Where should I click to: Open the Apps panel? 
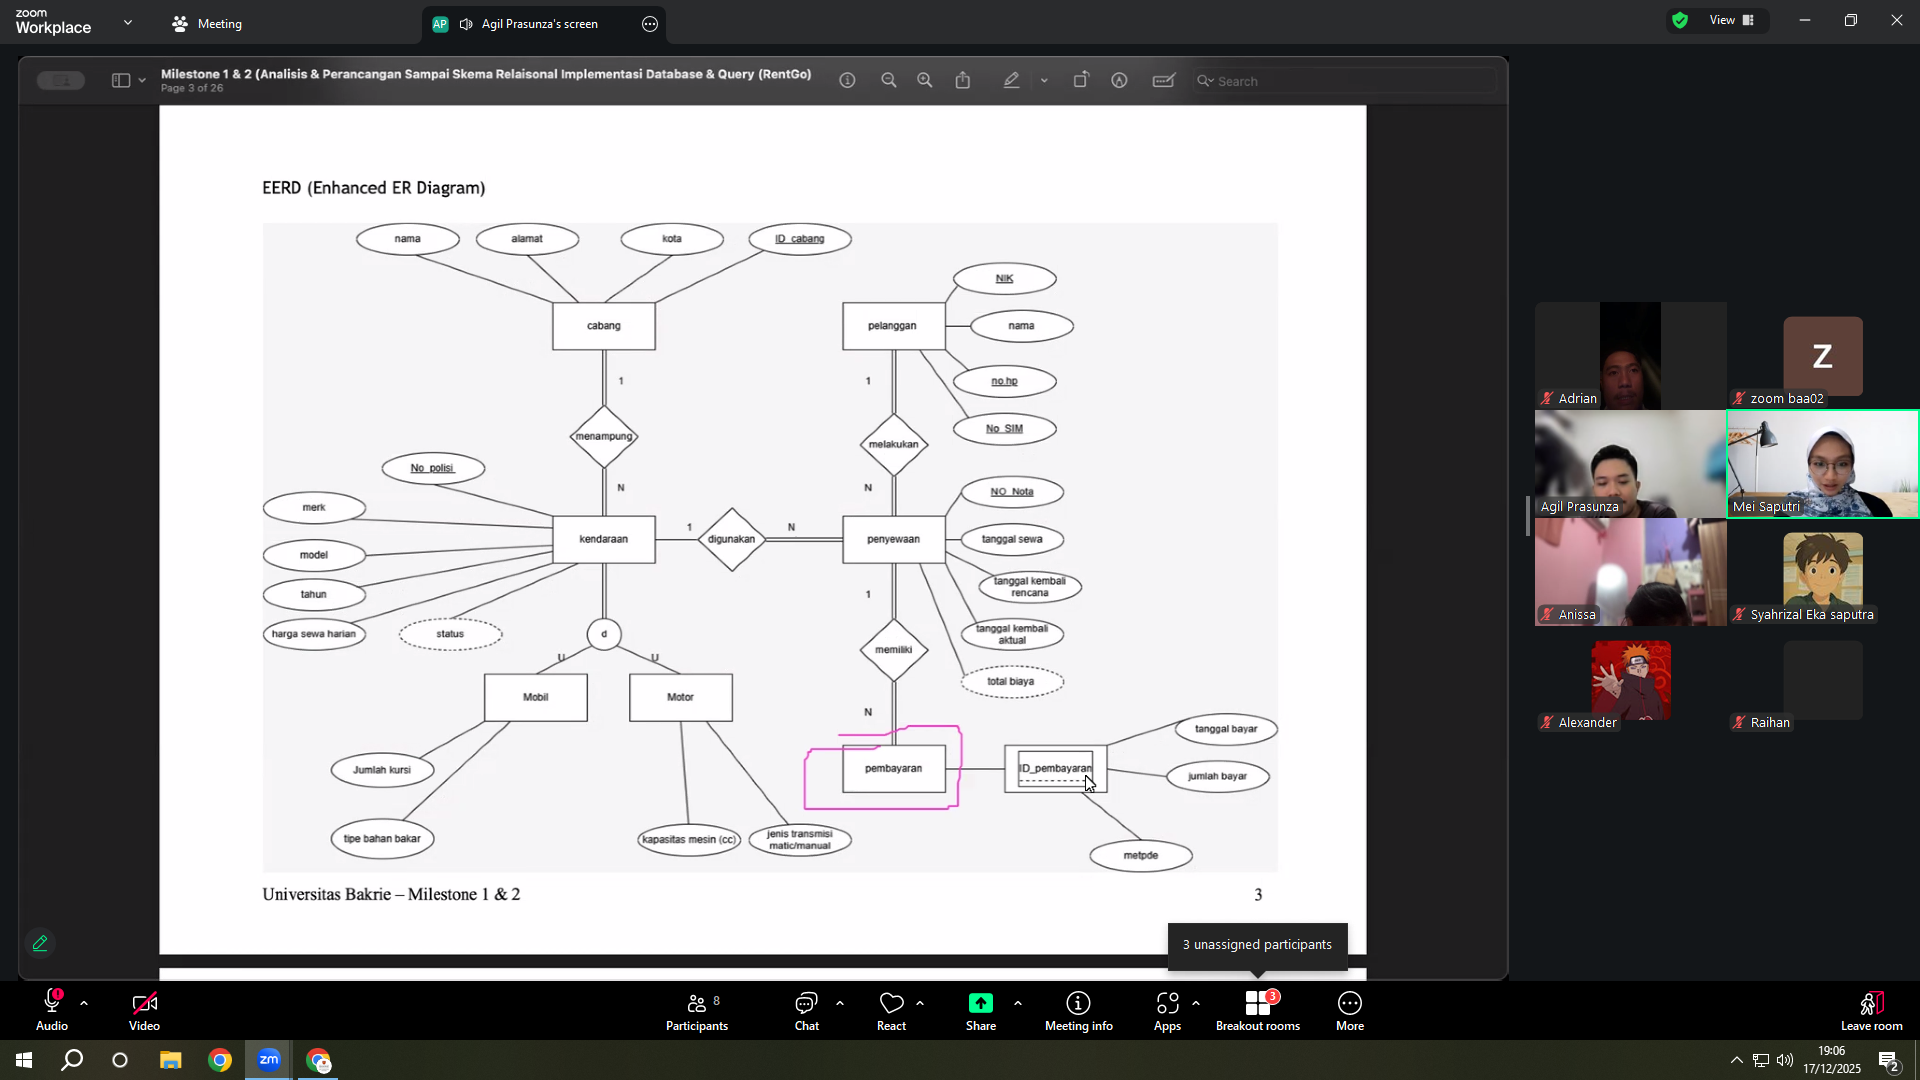coord(1167,1011)
